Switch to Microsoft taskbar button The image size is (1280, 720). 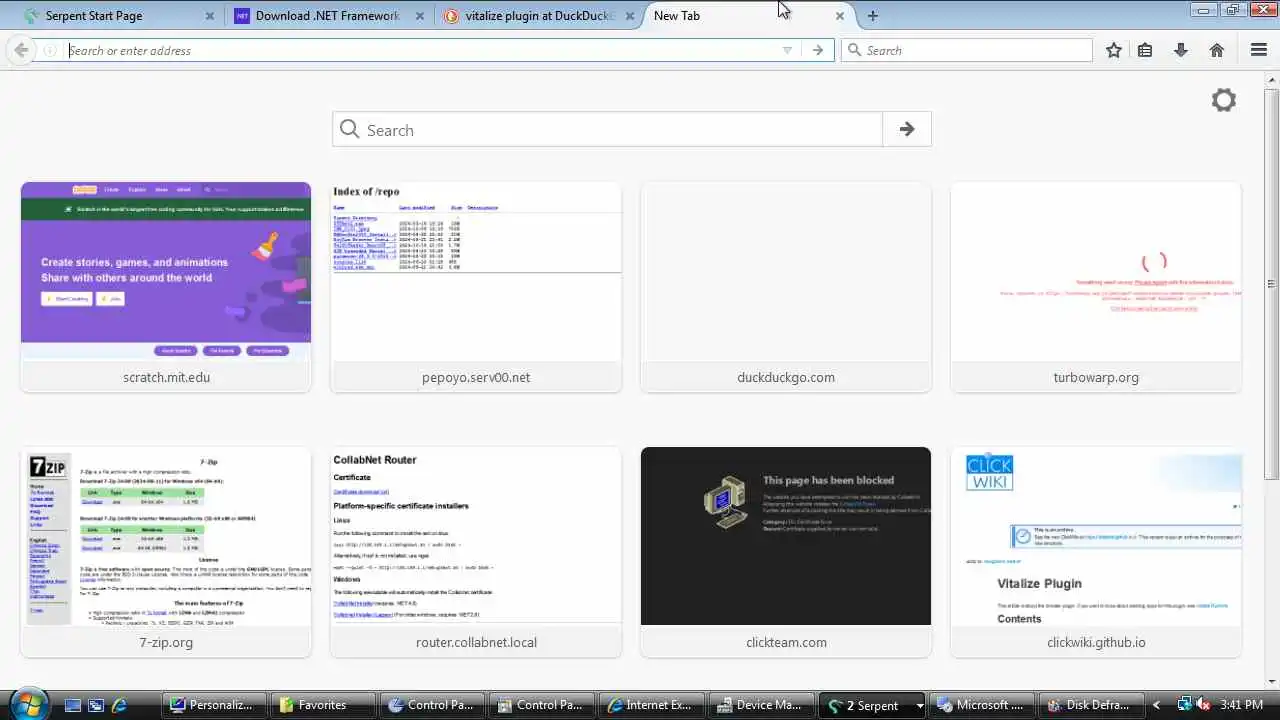[x=980, y=705]
